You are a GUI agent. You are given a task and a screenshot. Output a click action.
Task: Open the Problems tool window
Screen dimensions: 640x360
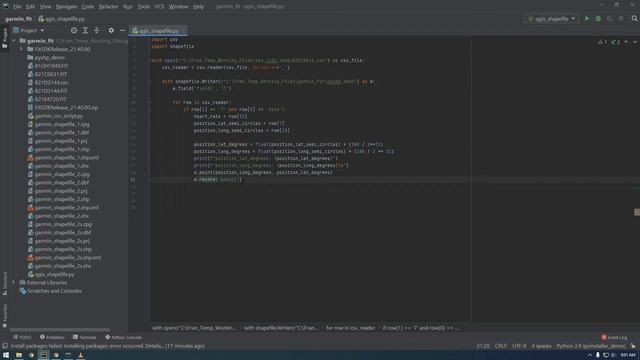[52, 338]
